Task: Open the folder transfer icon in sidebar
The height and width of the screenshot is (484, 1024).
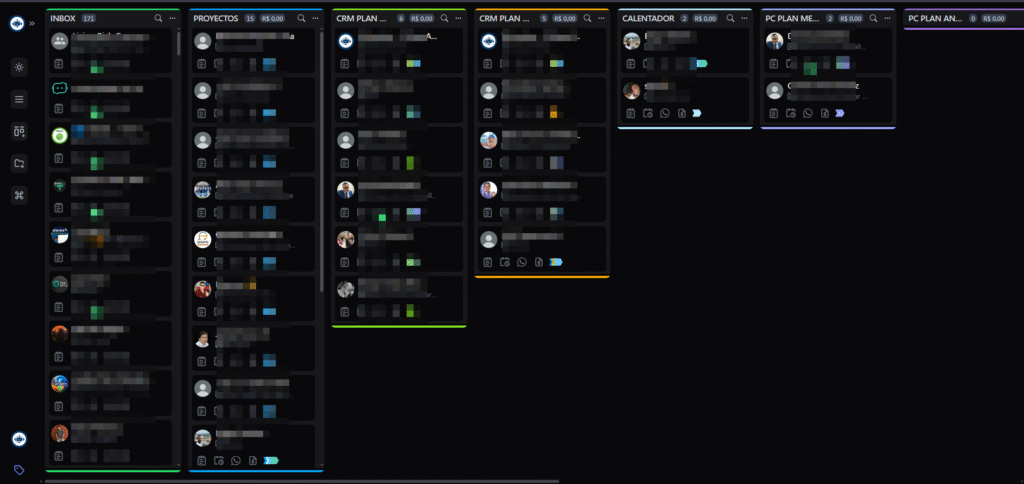Action: pos(19,163)
